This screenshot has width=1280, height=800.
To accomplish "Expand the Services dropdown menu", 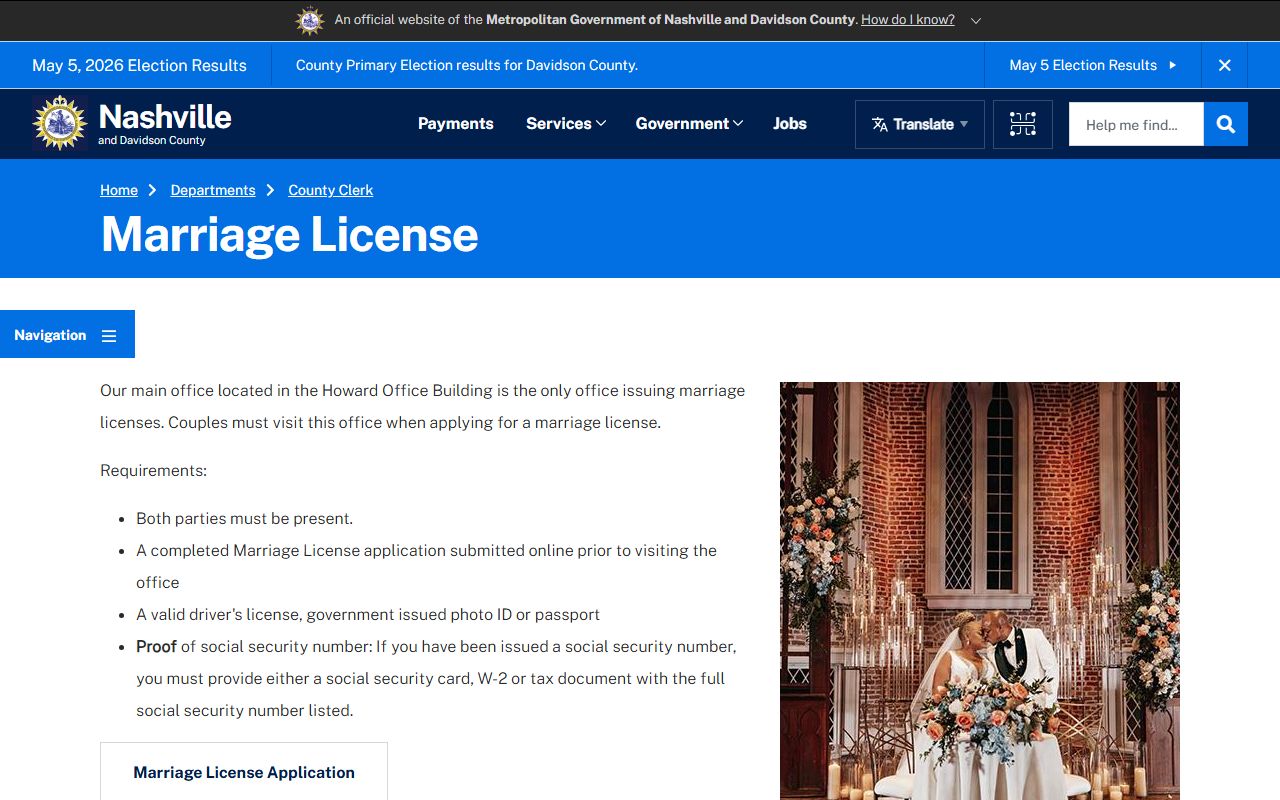I will (566, 124).
